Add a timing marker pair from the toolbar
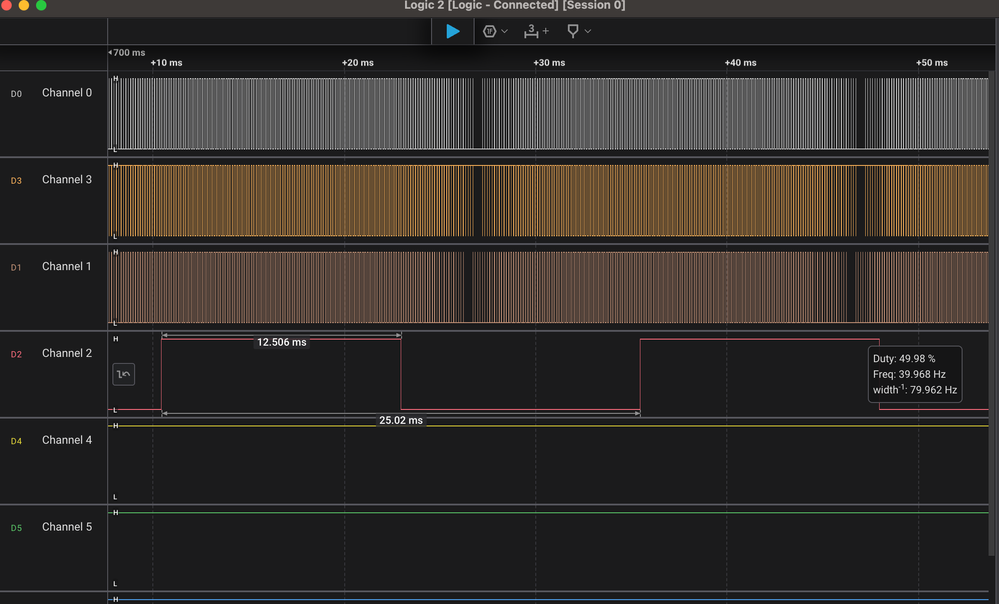The width and height of the screenshot is (999, 604). [x=536, y=31]
